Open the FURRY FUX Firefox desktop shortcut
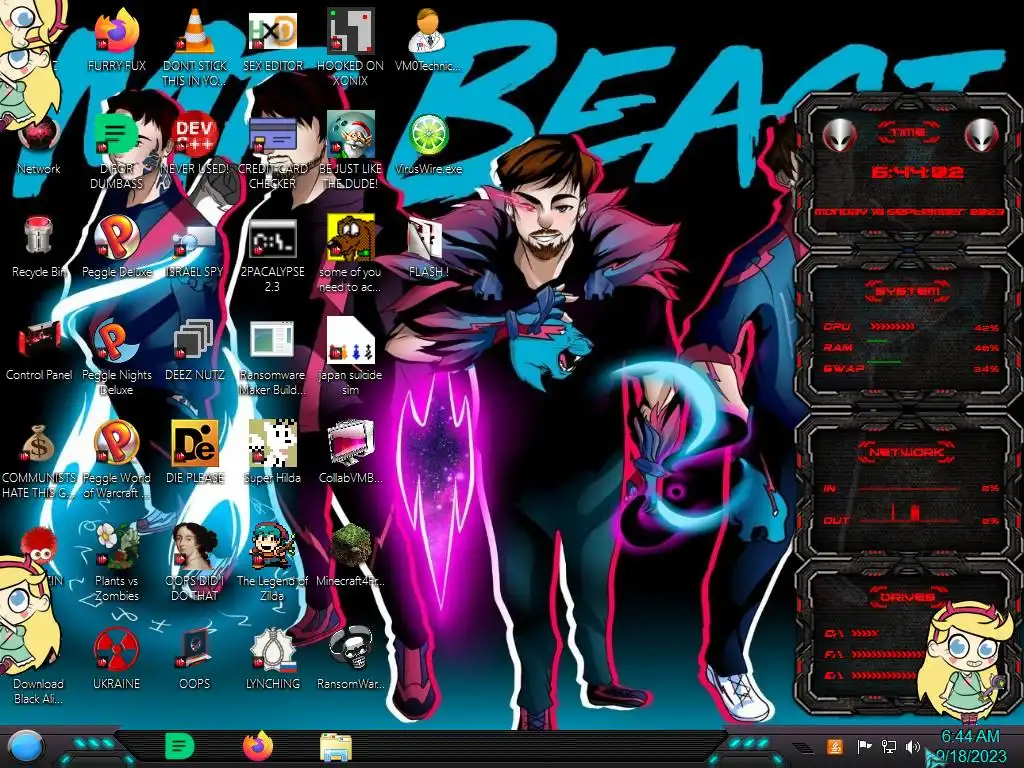 (116, 31)
